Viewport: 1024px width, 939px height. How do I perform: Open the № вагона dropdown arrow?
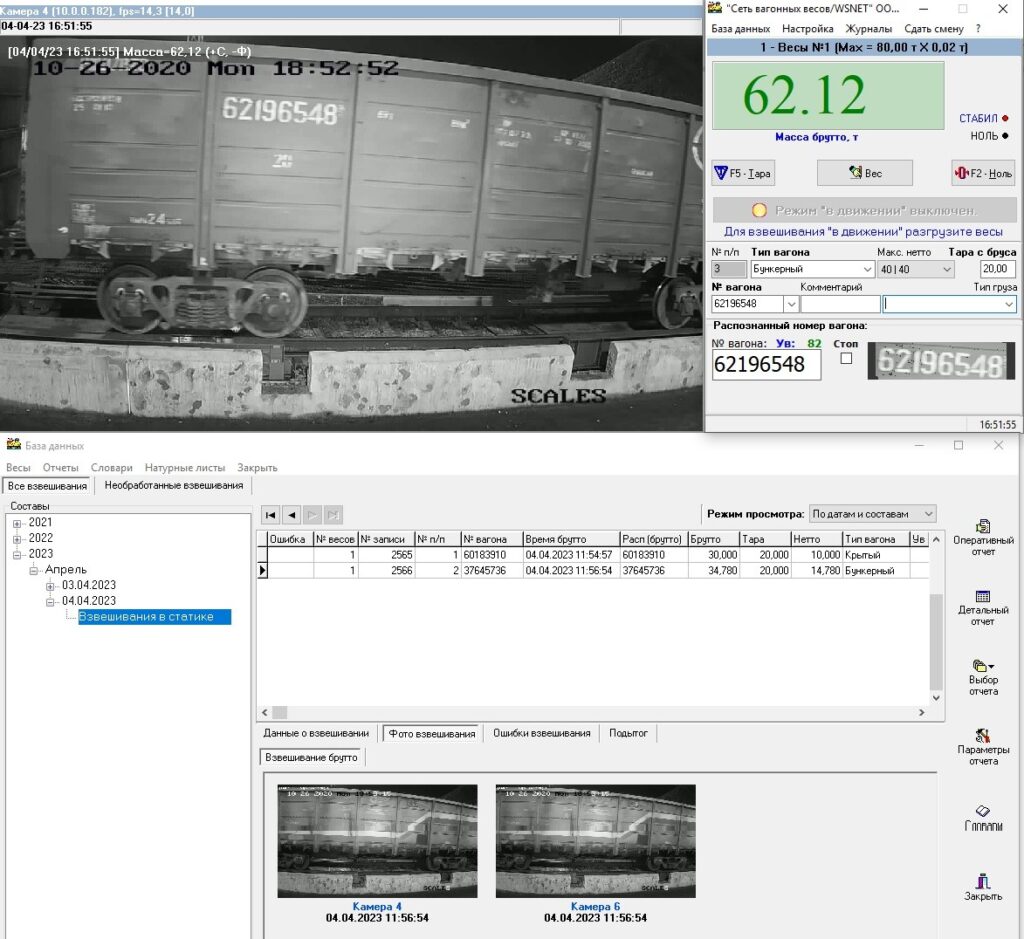click(792, 304)
